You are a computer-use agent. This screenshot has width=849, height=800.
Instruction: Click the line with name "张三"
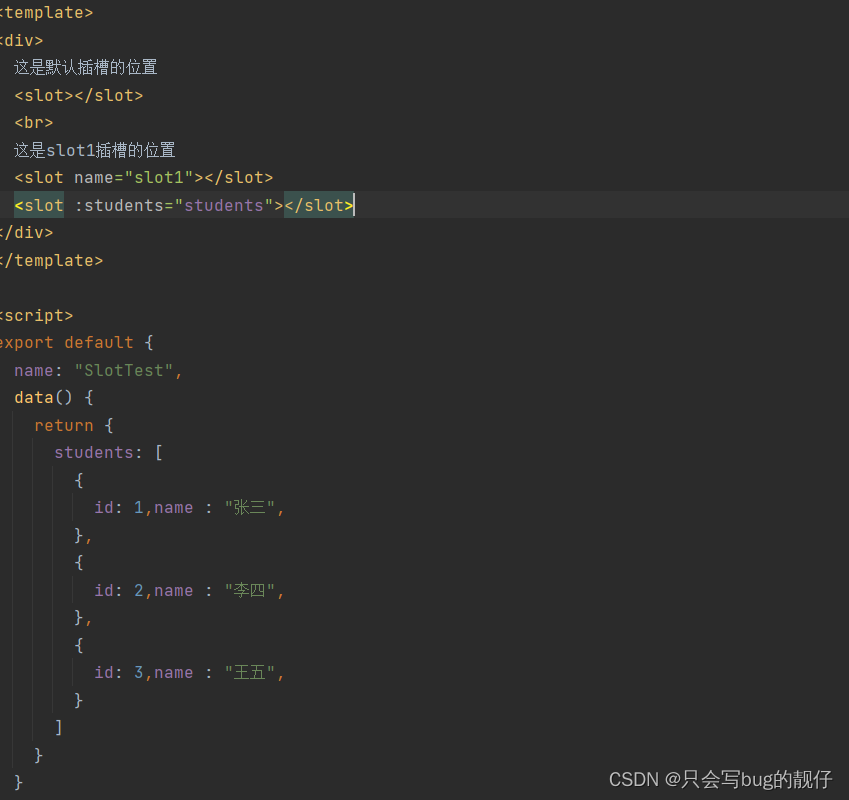(x=189, y=508)
